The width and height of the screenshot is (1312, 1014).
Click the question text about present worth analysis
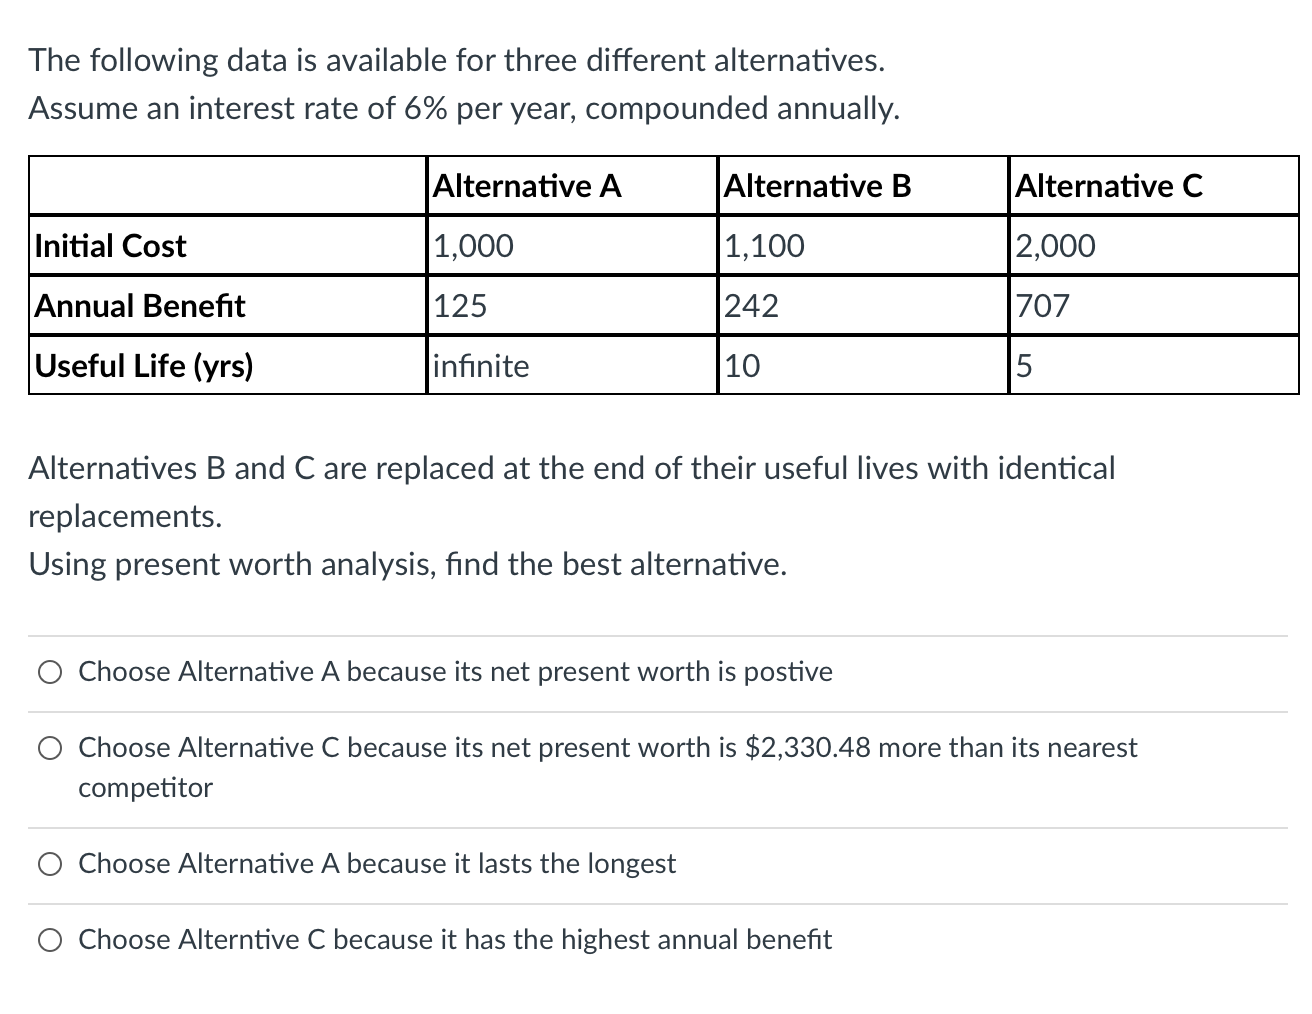408,564
